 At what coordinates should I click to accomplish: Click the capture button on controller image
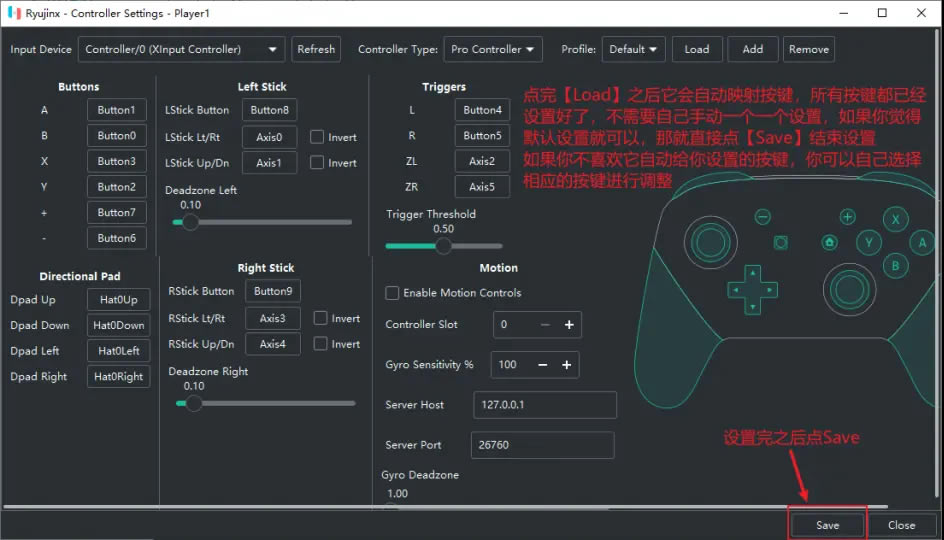[781, 243]
